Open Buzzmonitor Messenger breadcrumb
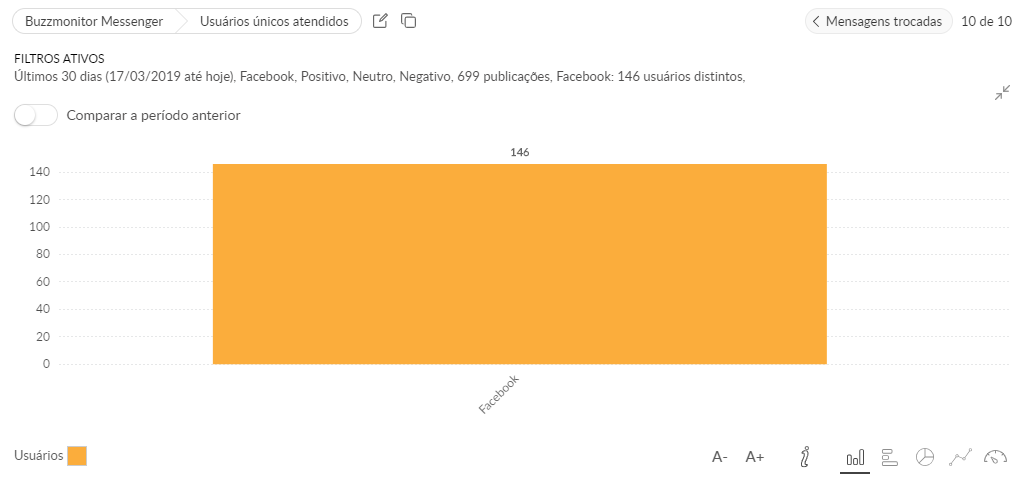The height and width of the screenshot is (489, 1029). [94, 21]
